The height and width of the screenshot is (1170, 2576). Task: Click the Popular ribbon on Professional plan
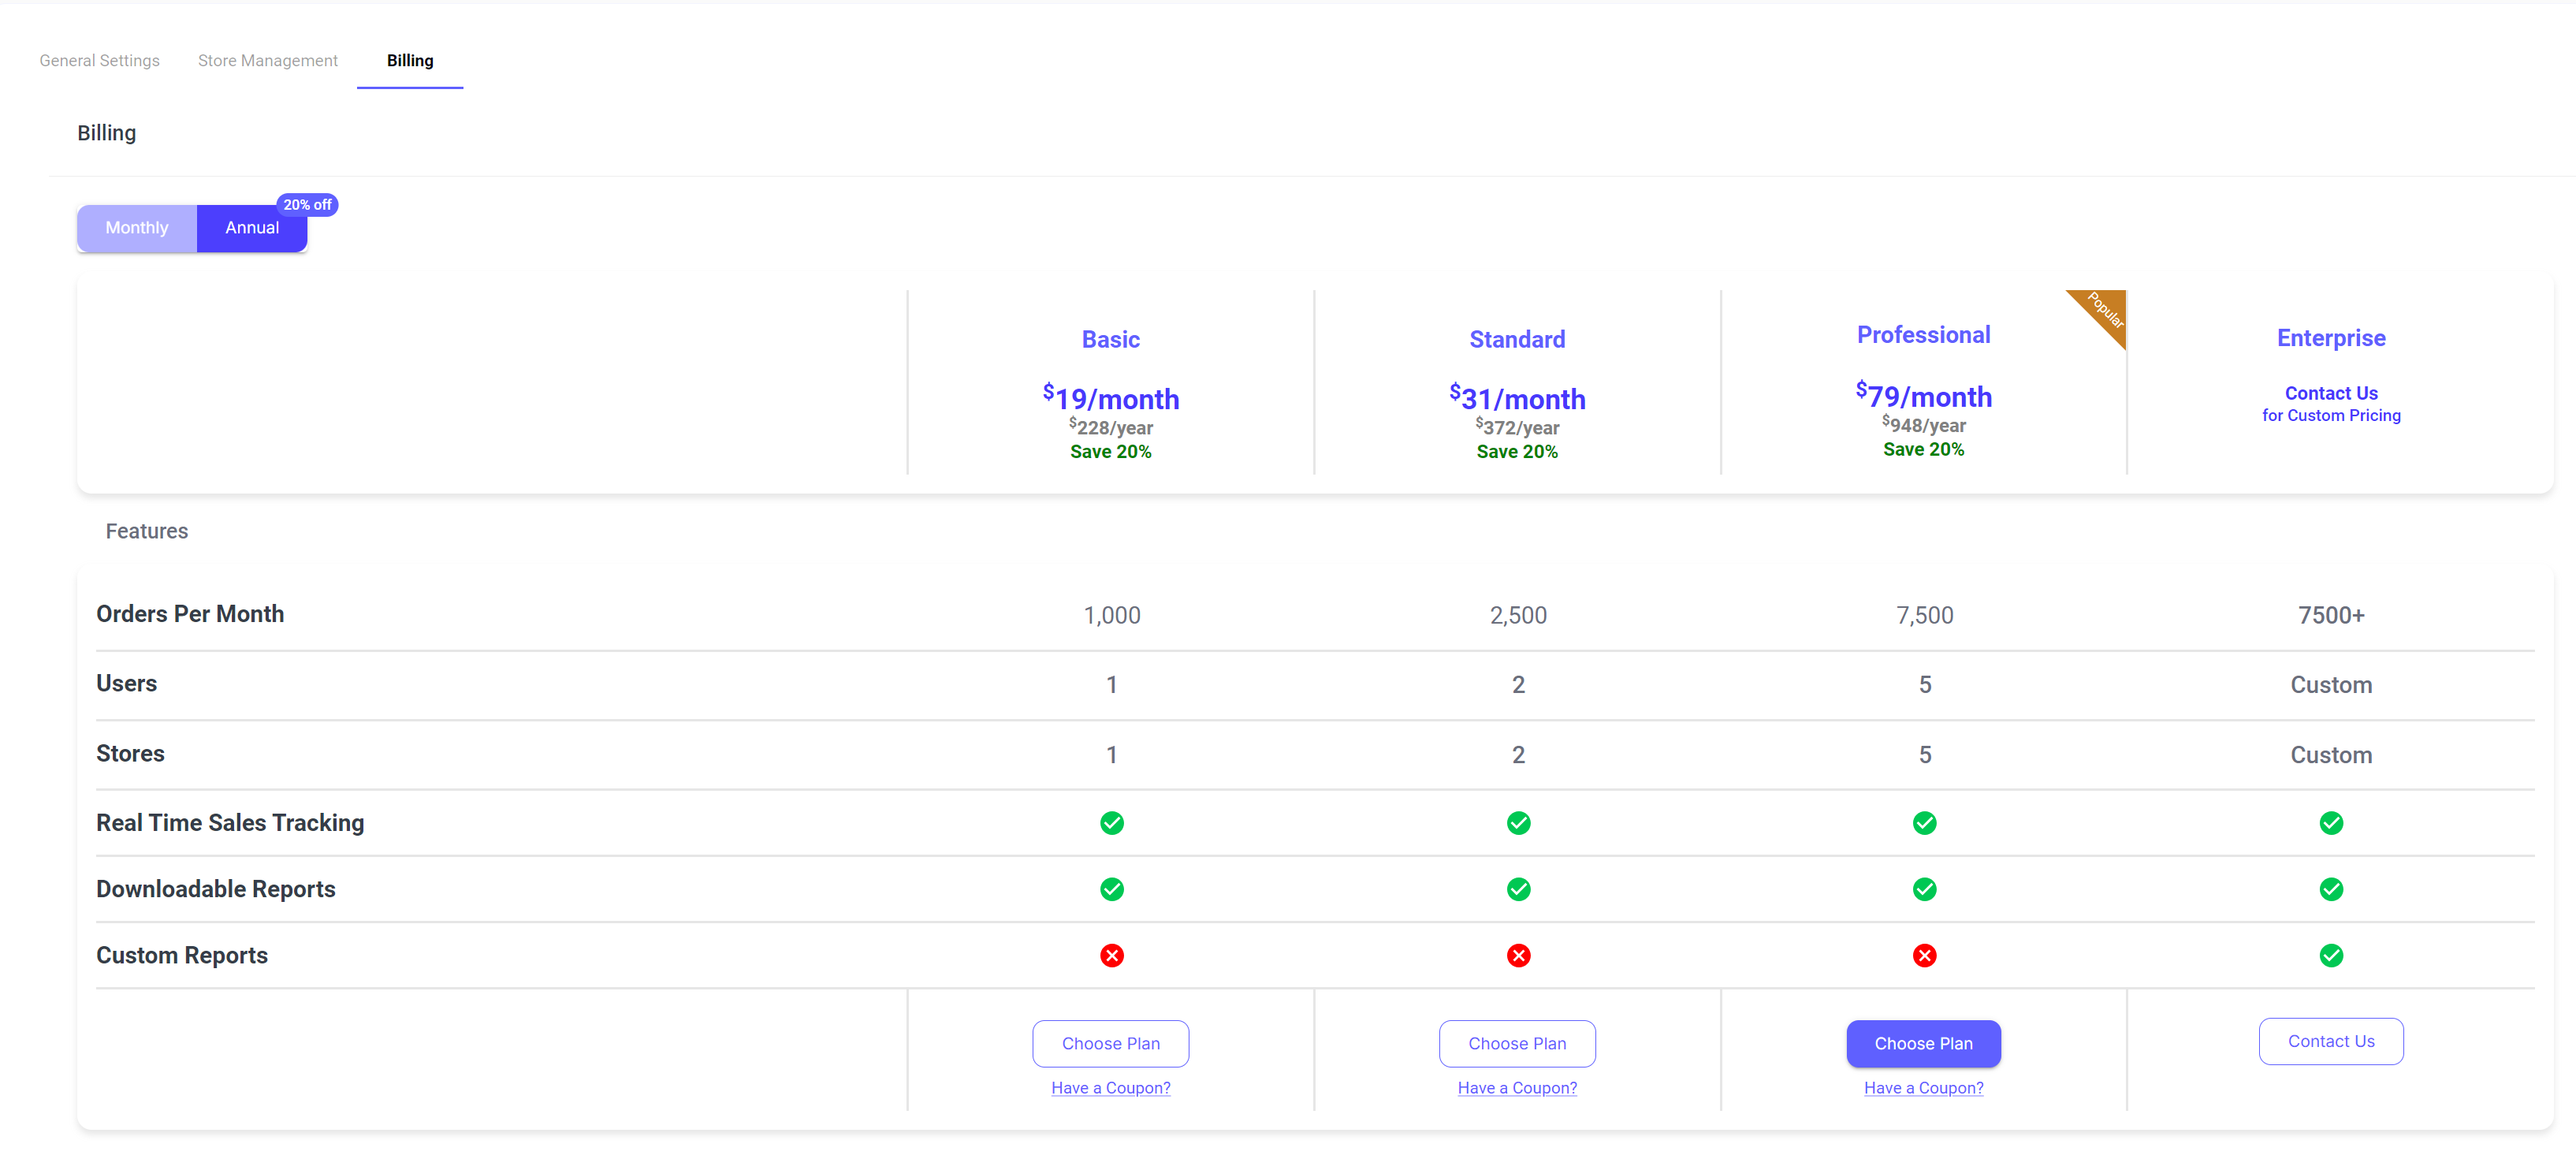pos(2102,311)
